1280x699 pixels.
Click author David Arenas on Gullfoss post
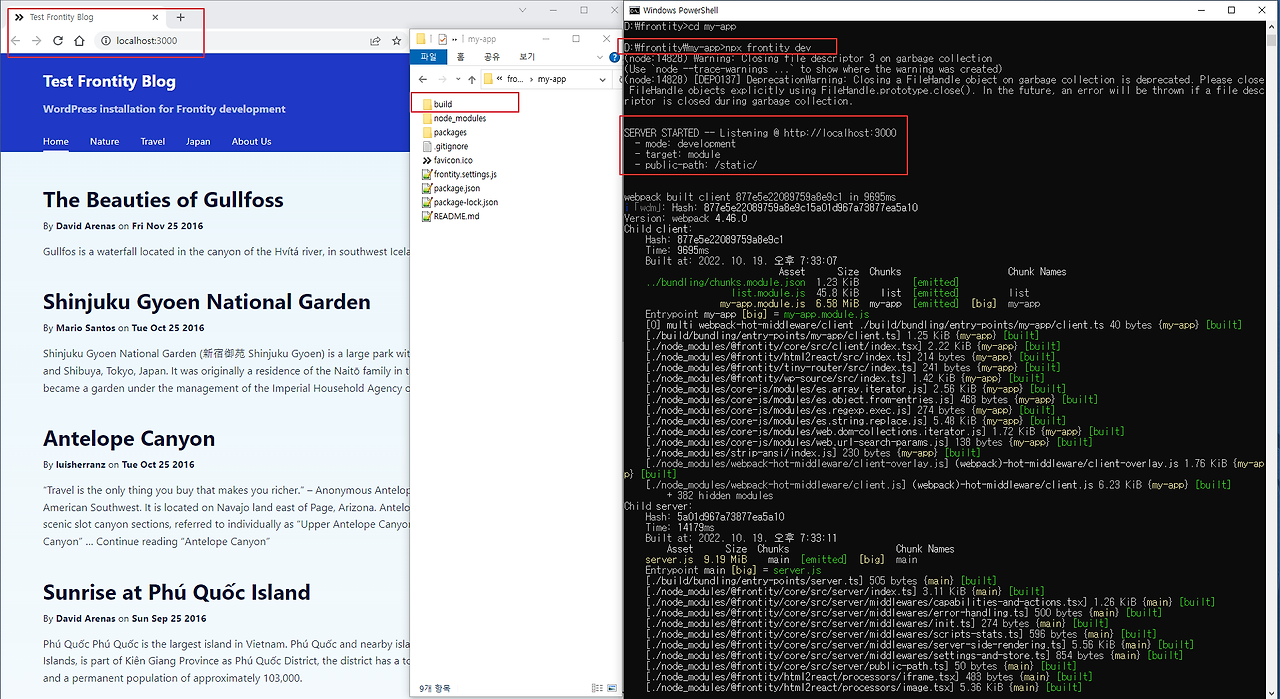coord(85,226)
